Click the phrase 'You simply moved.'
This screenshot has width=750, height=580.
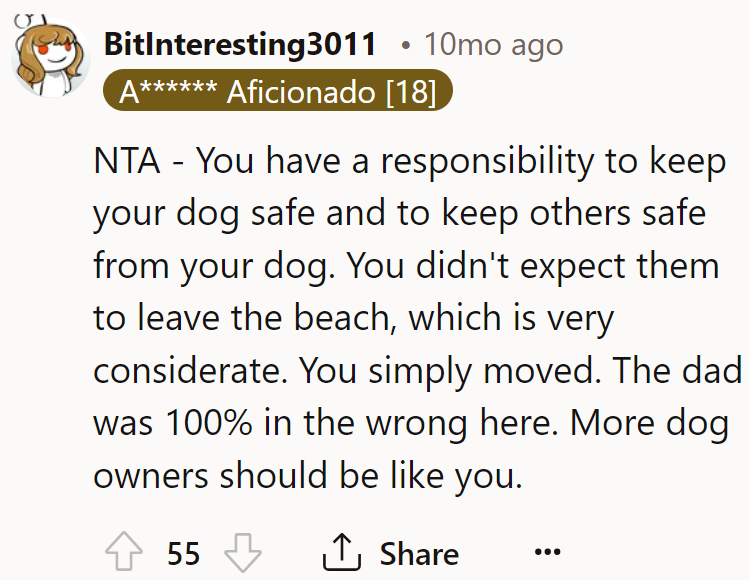pyautogui.click(x=450, y=372)
